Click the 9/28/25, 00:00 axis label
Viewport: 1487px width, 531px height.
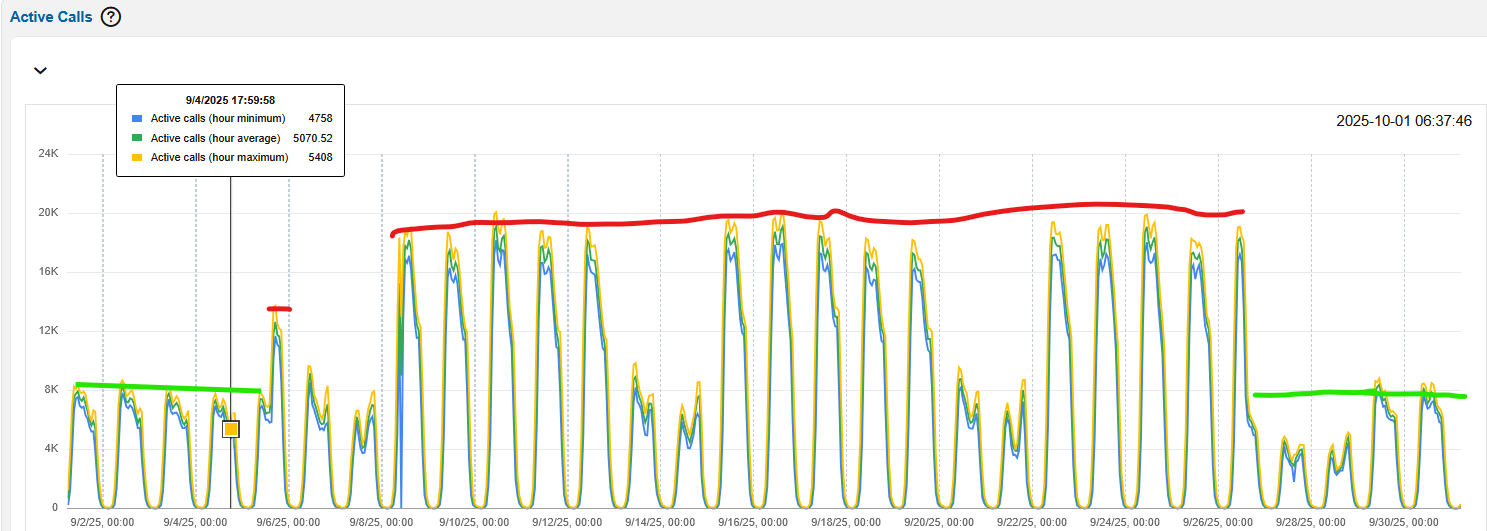[x=1311, y=522]
